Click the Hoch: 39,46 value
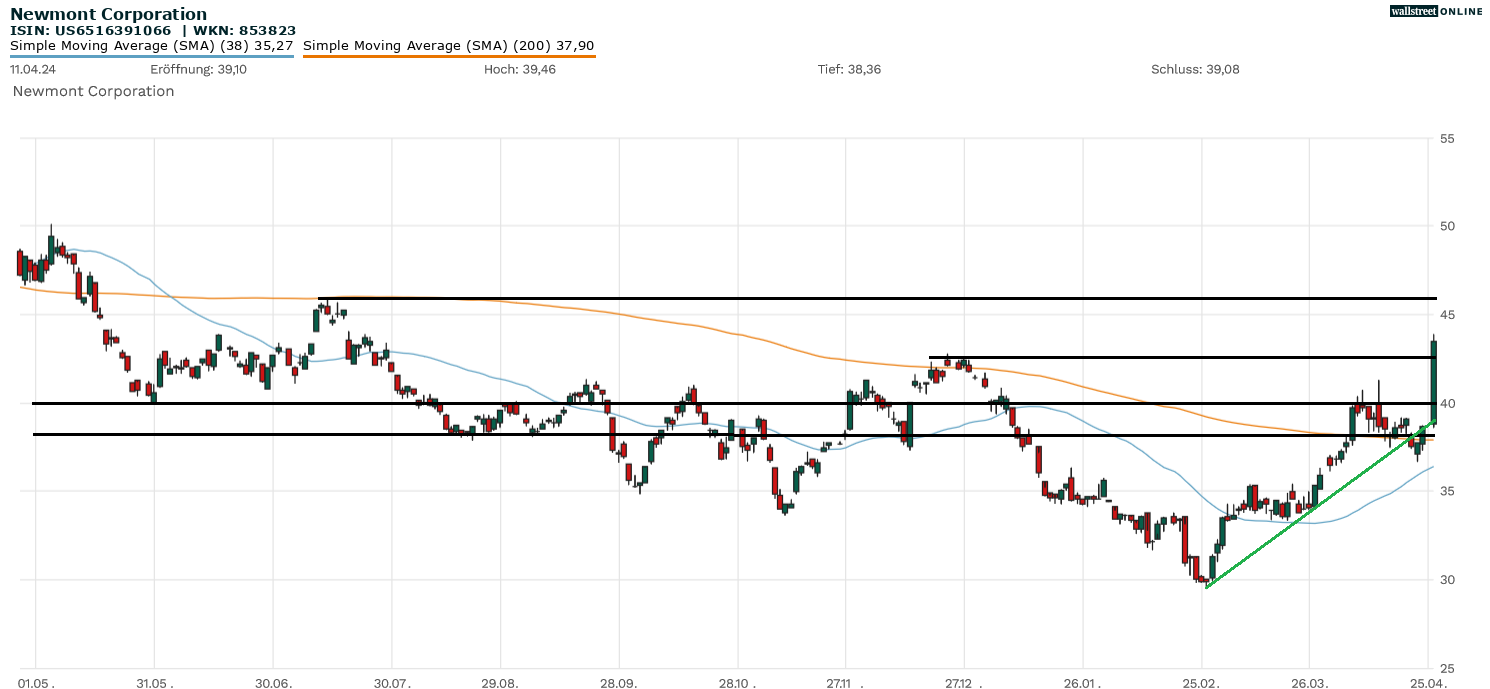The image size is (1490, 689). pos(519,69)
